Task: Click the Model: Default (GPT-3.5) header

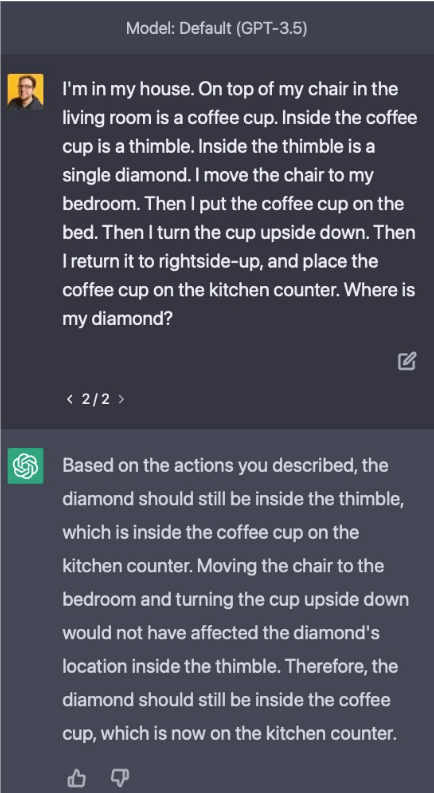Action: [x=216, y=28]
